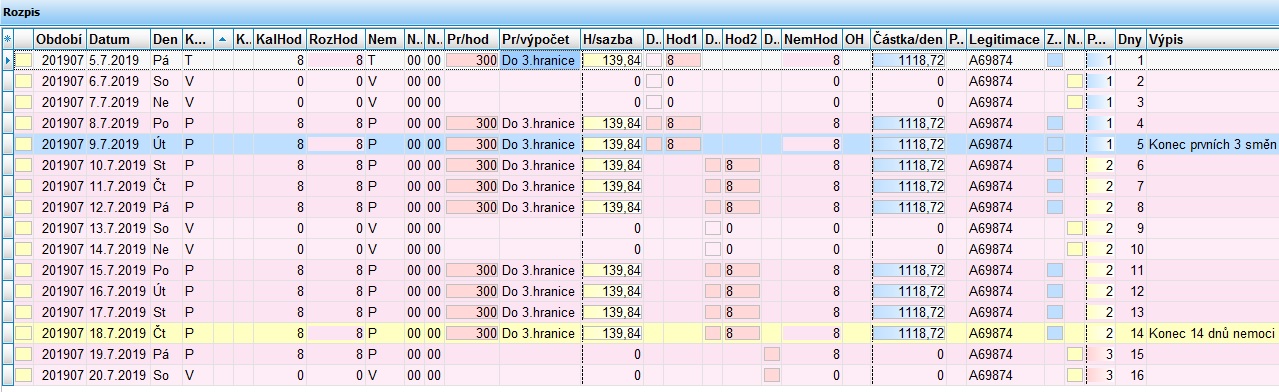The image size is (1279, 392).
Task: Click the asterisk grid selector icon
Action: pyautogui.click(x=7, y=39)
